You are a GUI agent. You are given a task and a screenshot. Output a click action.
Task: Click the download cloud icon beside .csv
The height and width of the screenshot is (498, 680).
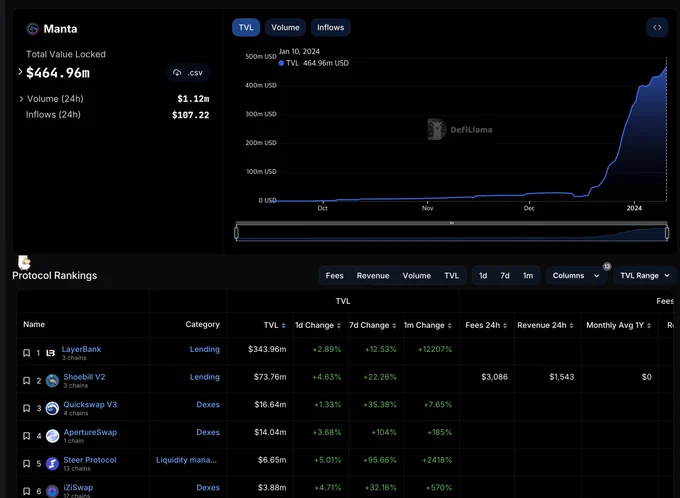coord(177,72)
